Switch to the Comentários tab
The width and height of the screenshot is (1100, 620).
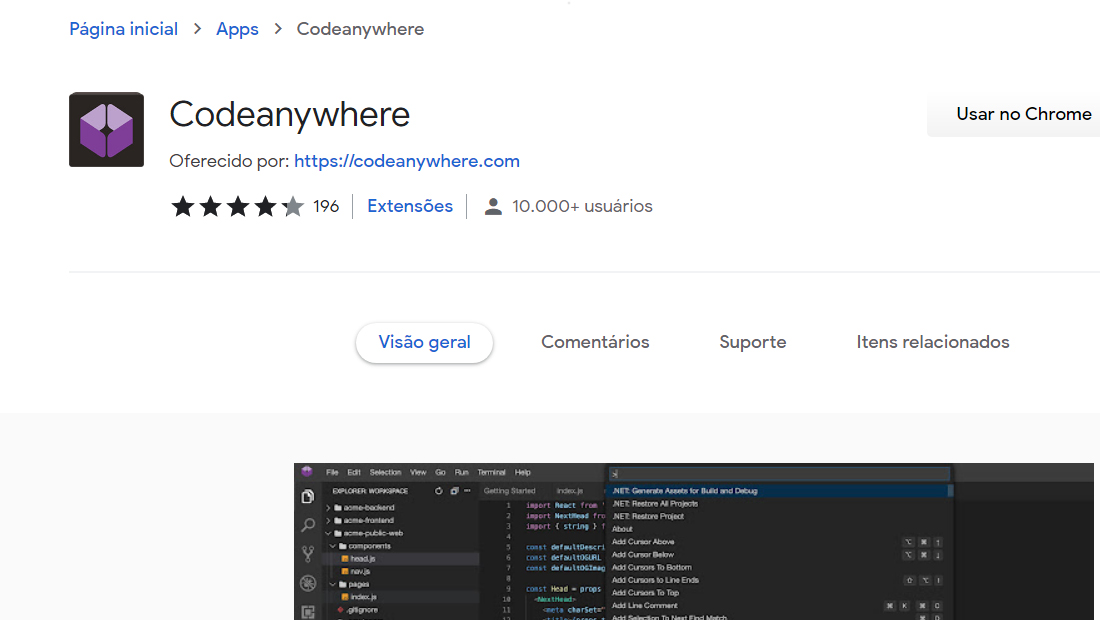(595, 342)
